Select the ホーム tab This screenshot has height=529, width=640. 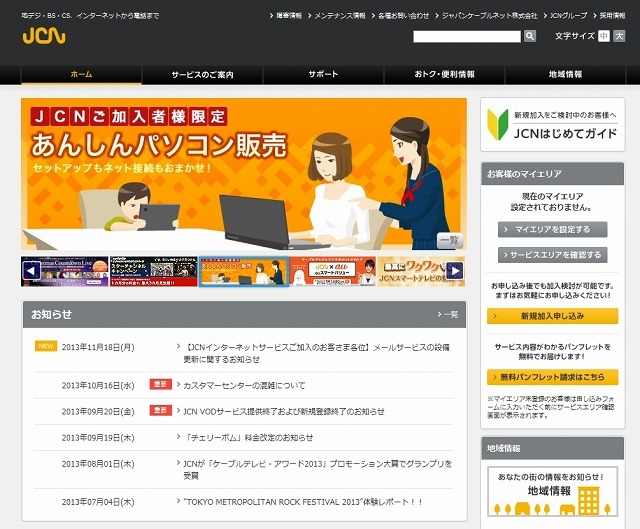click(81, 74)
